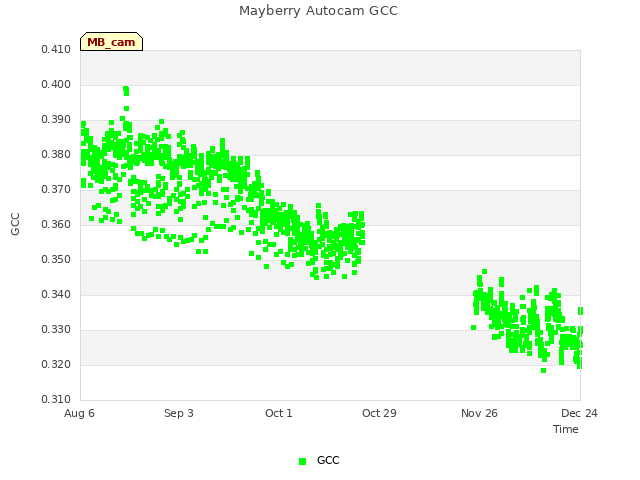This screenshot has width=640, height=480.
Task: Click the 0.320 y-axis value
Action: click(56, 364)
